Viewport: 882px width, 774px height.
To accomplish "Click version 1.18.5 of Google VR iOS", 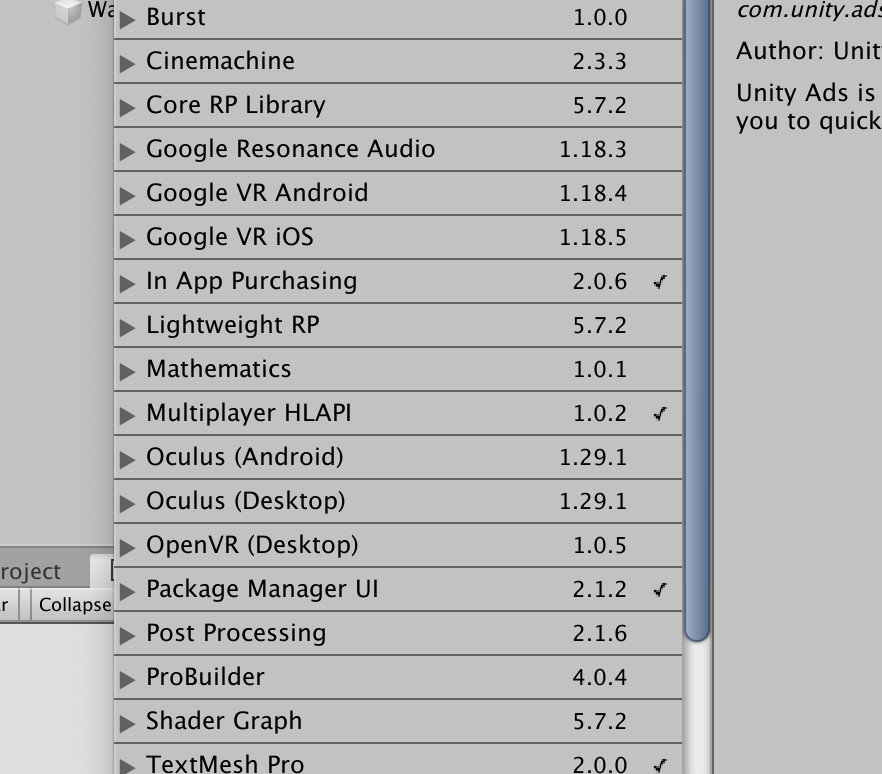I will coord(593,237).
